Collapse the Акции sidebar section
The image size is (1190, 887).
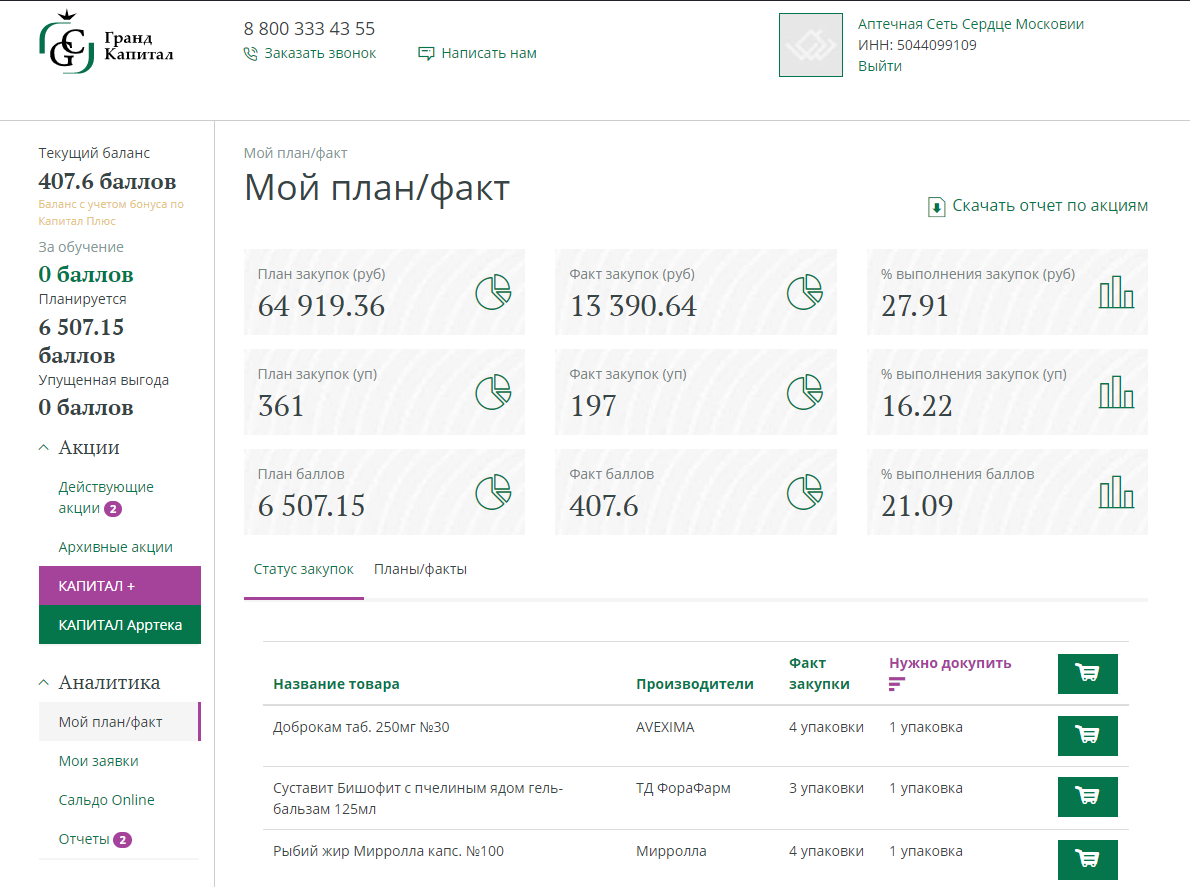tap(44, 448)
